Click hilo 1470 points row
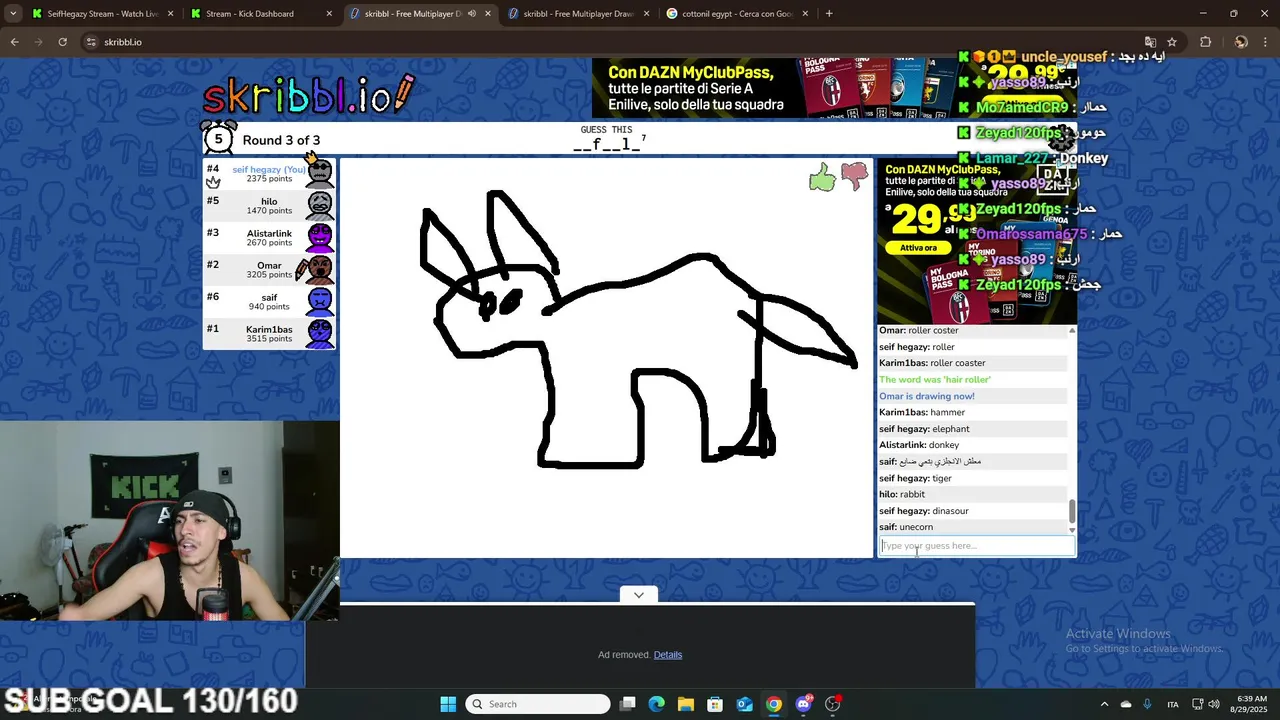 tap(269, 206)
